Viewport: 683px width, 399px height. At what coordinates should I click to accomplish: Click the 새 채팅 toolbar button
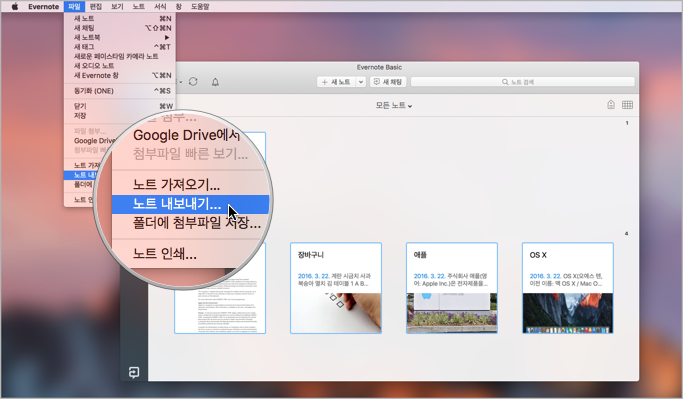388,82
